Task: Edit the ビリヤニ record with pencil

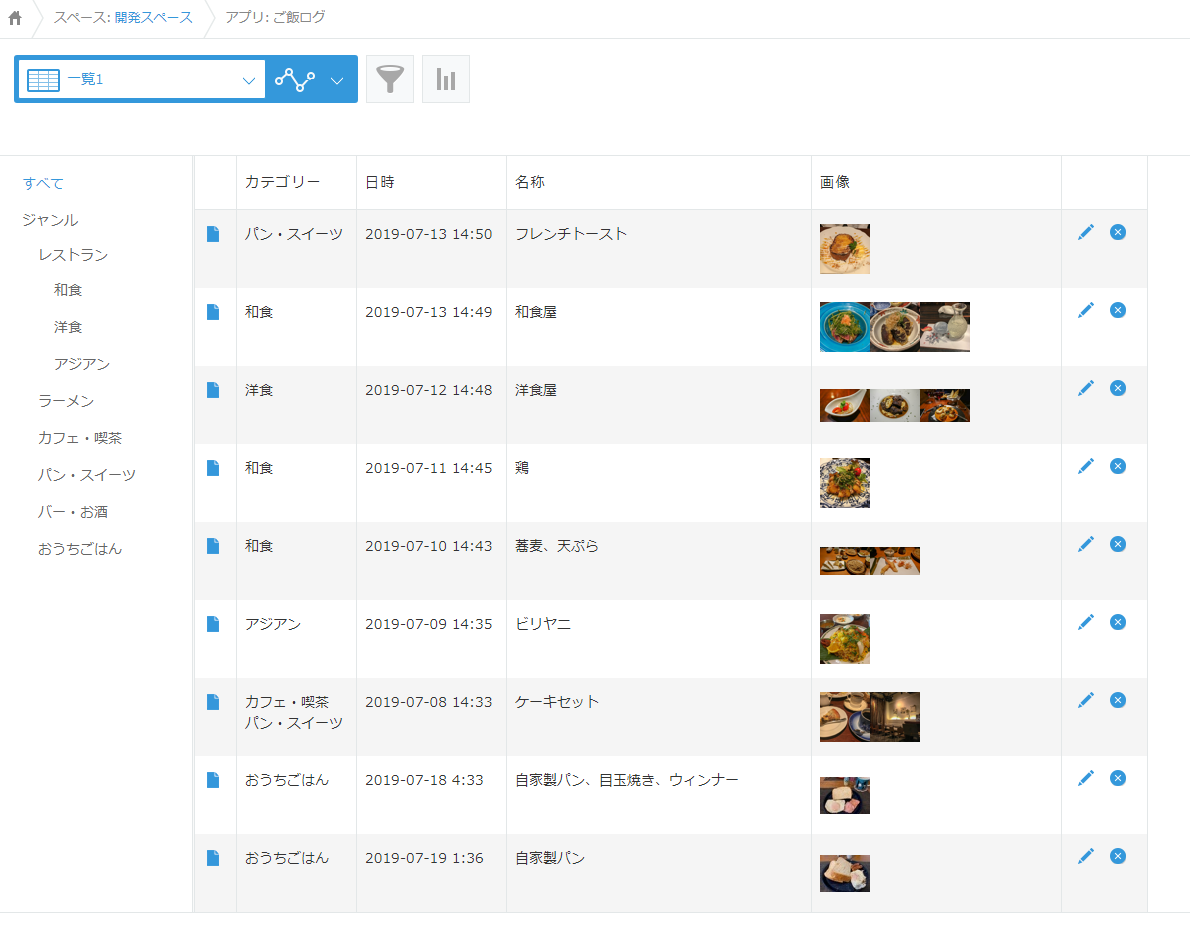Action: tap(1086, 622)
